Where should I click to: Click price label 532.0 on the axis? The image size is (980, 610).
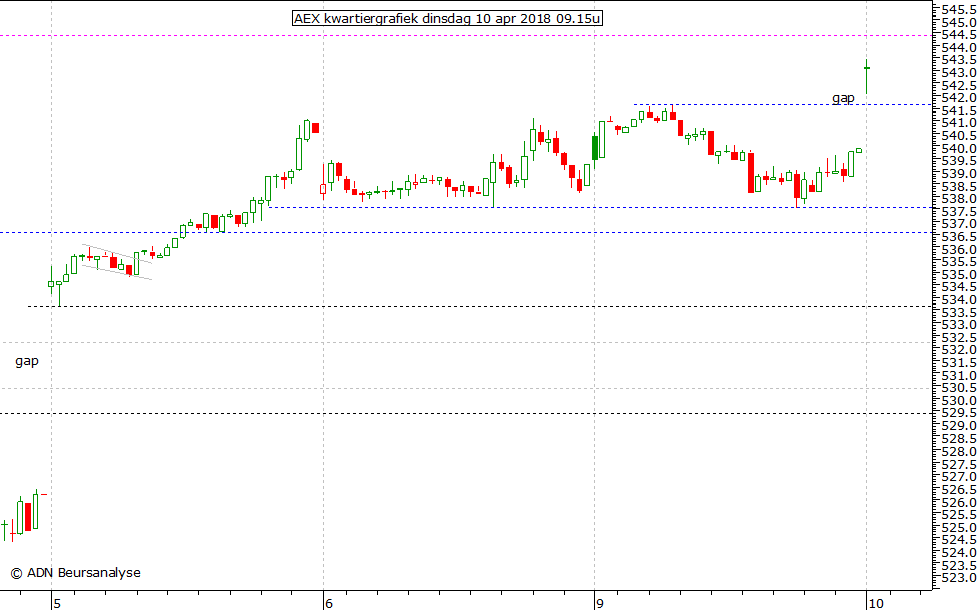[959, 350]
